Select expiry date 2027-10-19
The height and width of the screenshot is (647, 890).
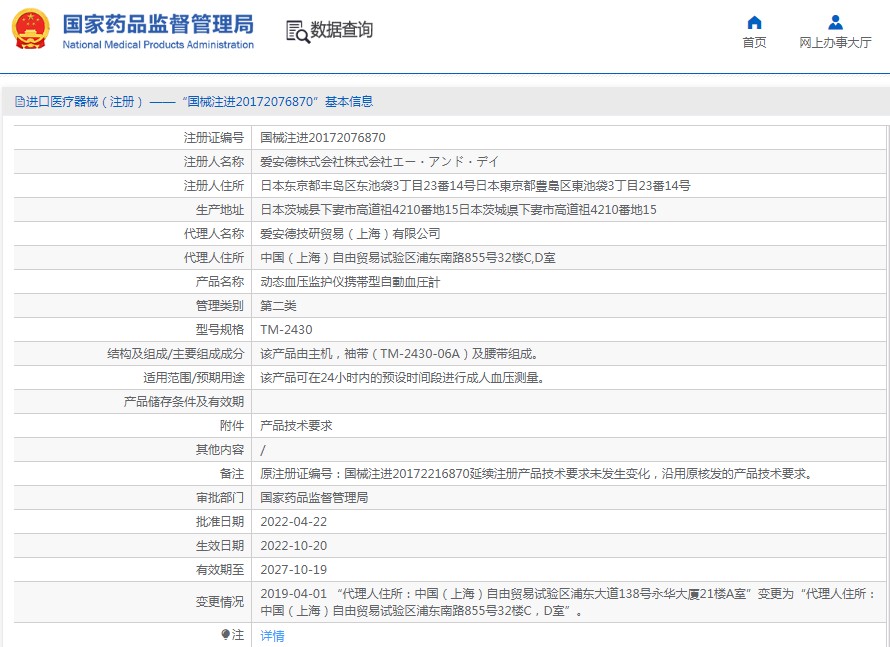click(x=293, y=570)
